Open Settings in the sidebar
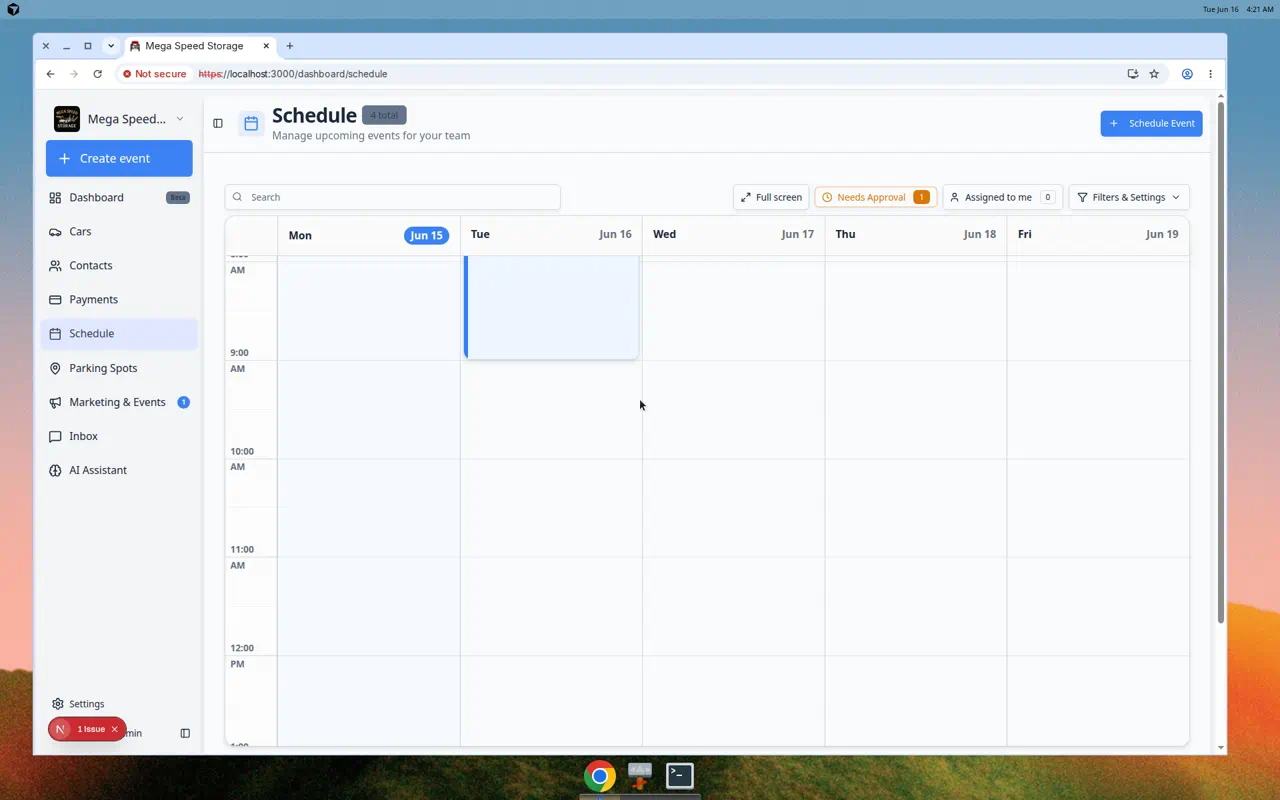 point(86,704)
